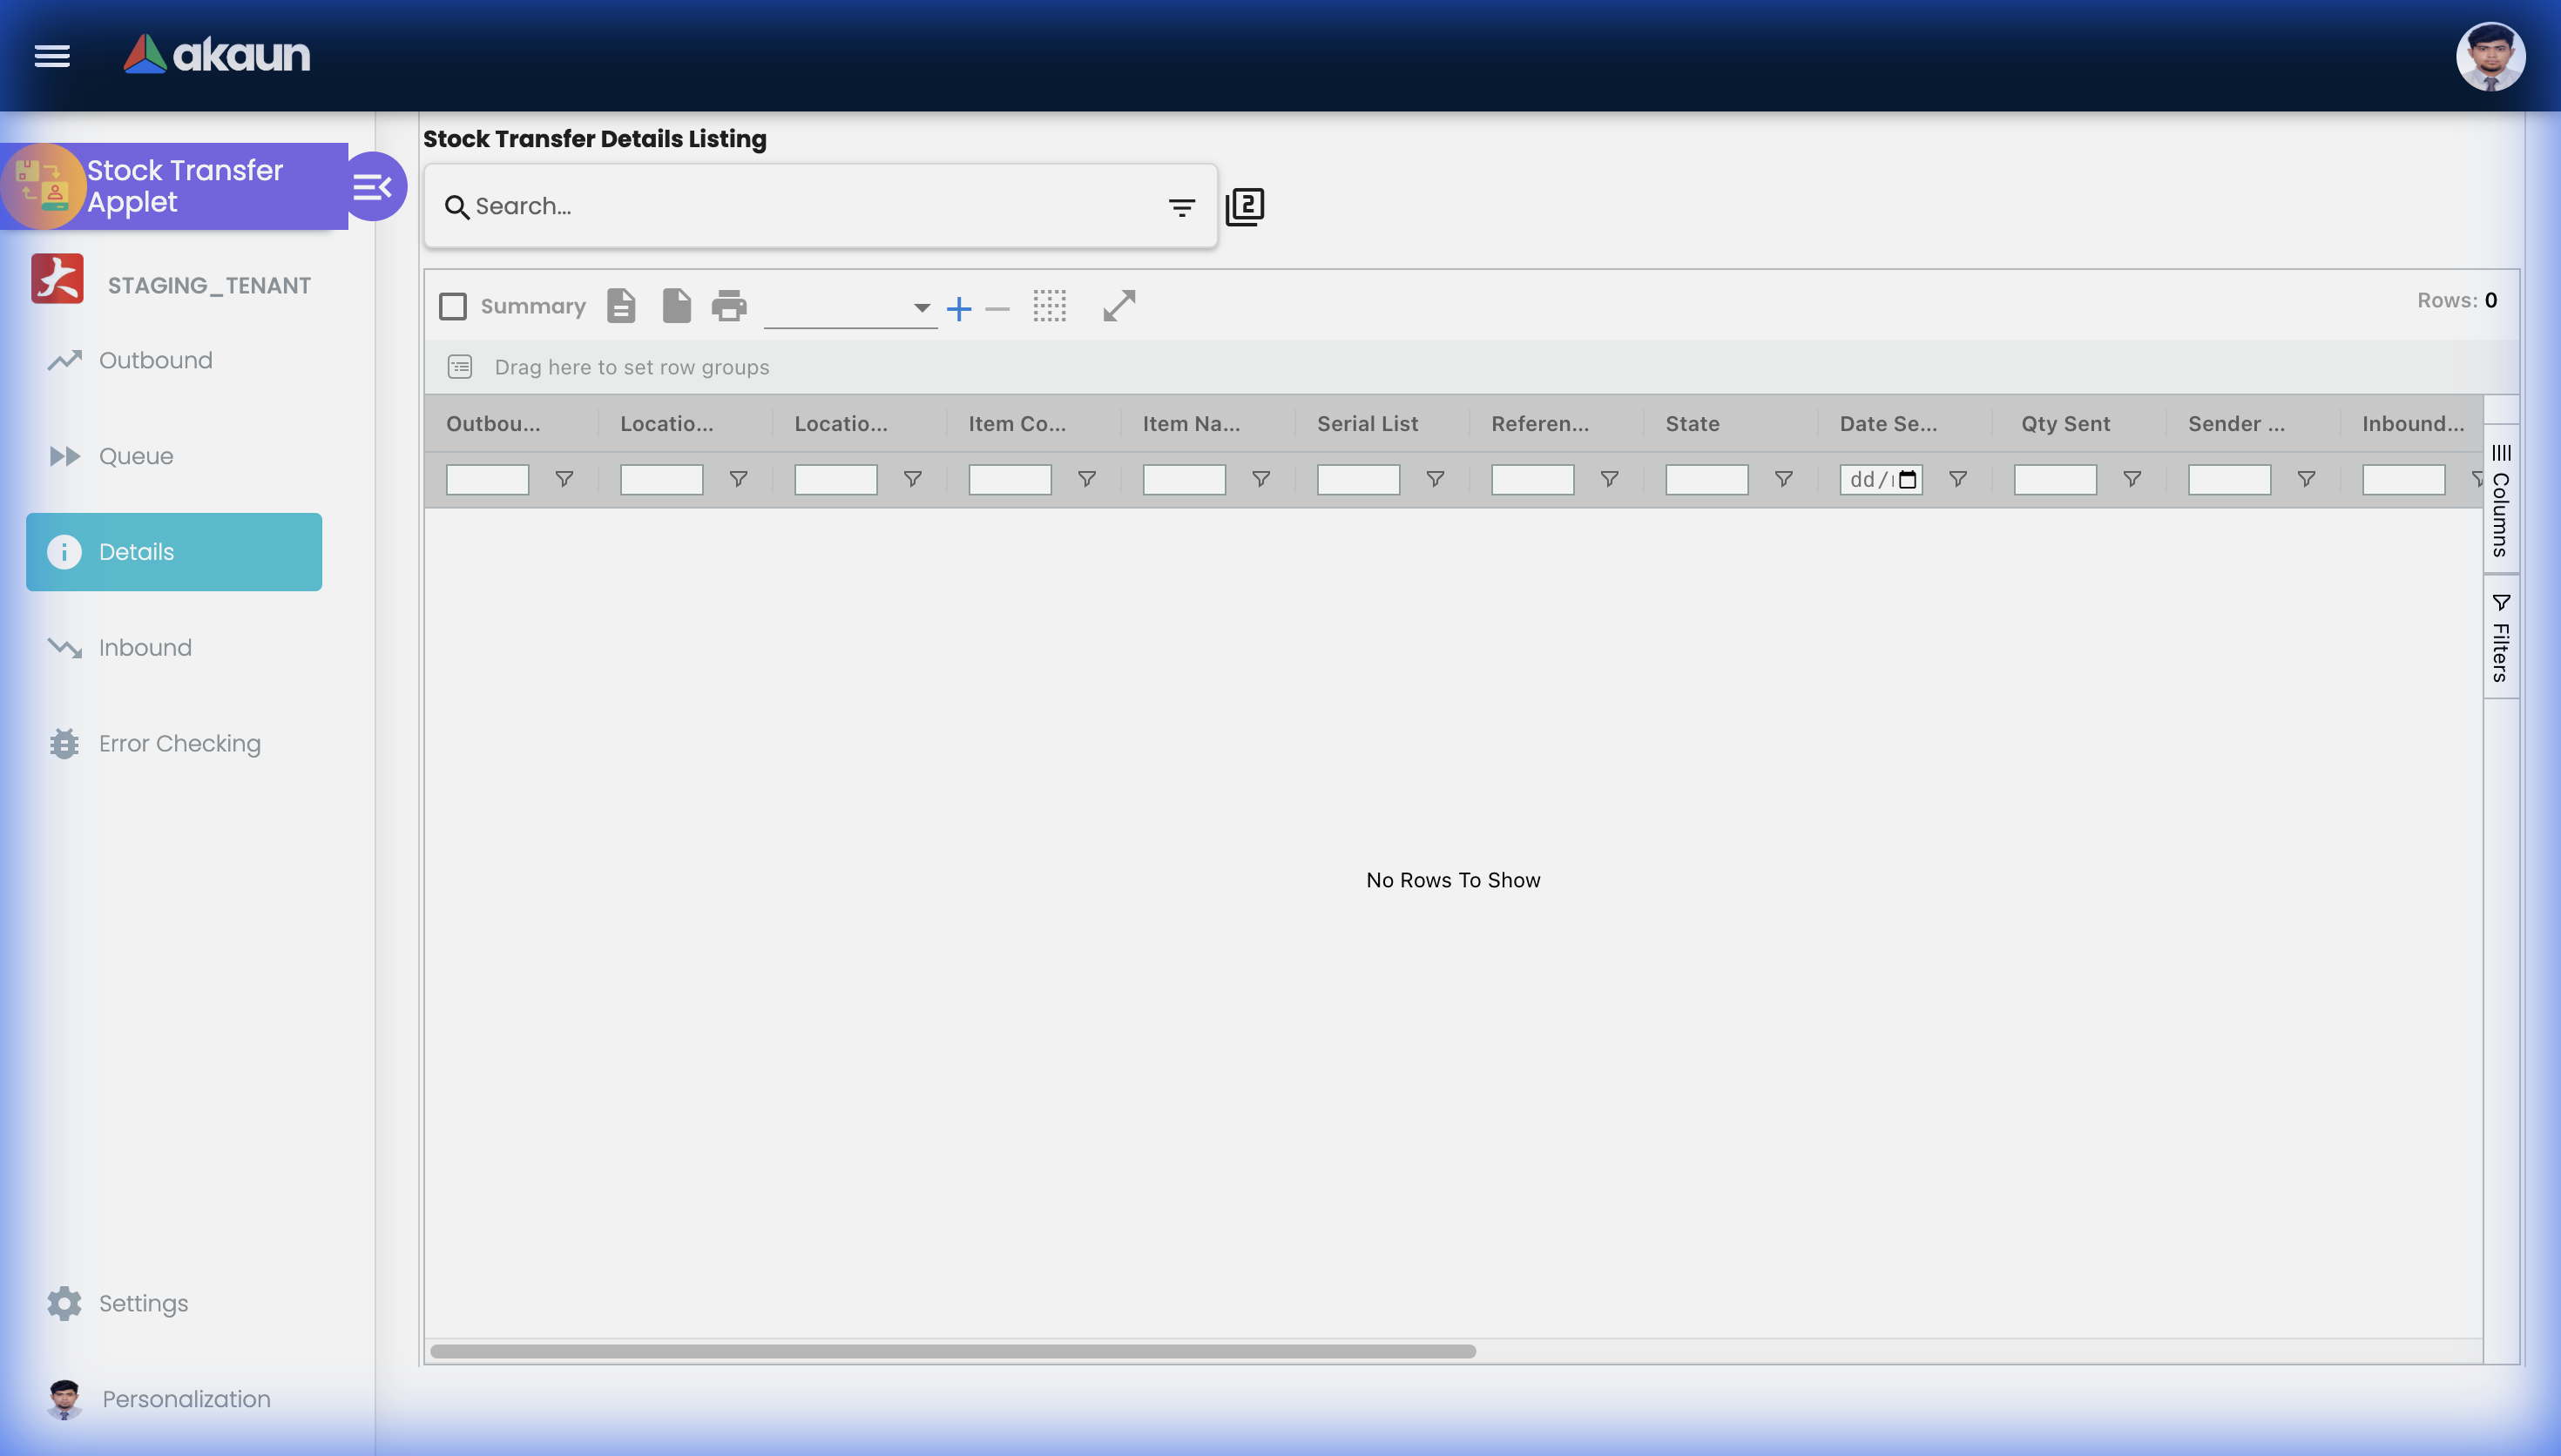Click the print icon in toolbar
The height and width of the screenshot is (1456, 2561).
tap(729, 306)
